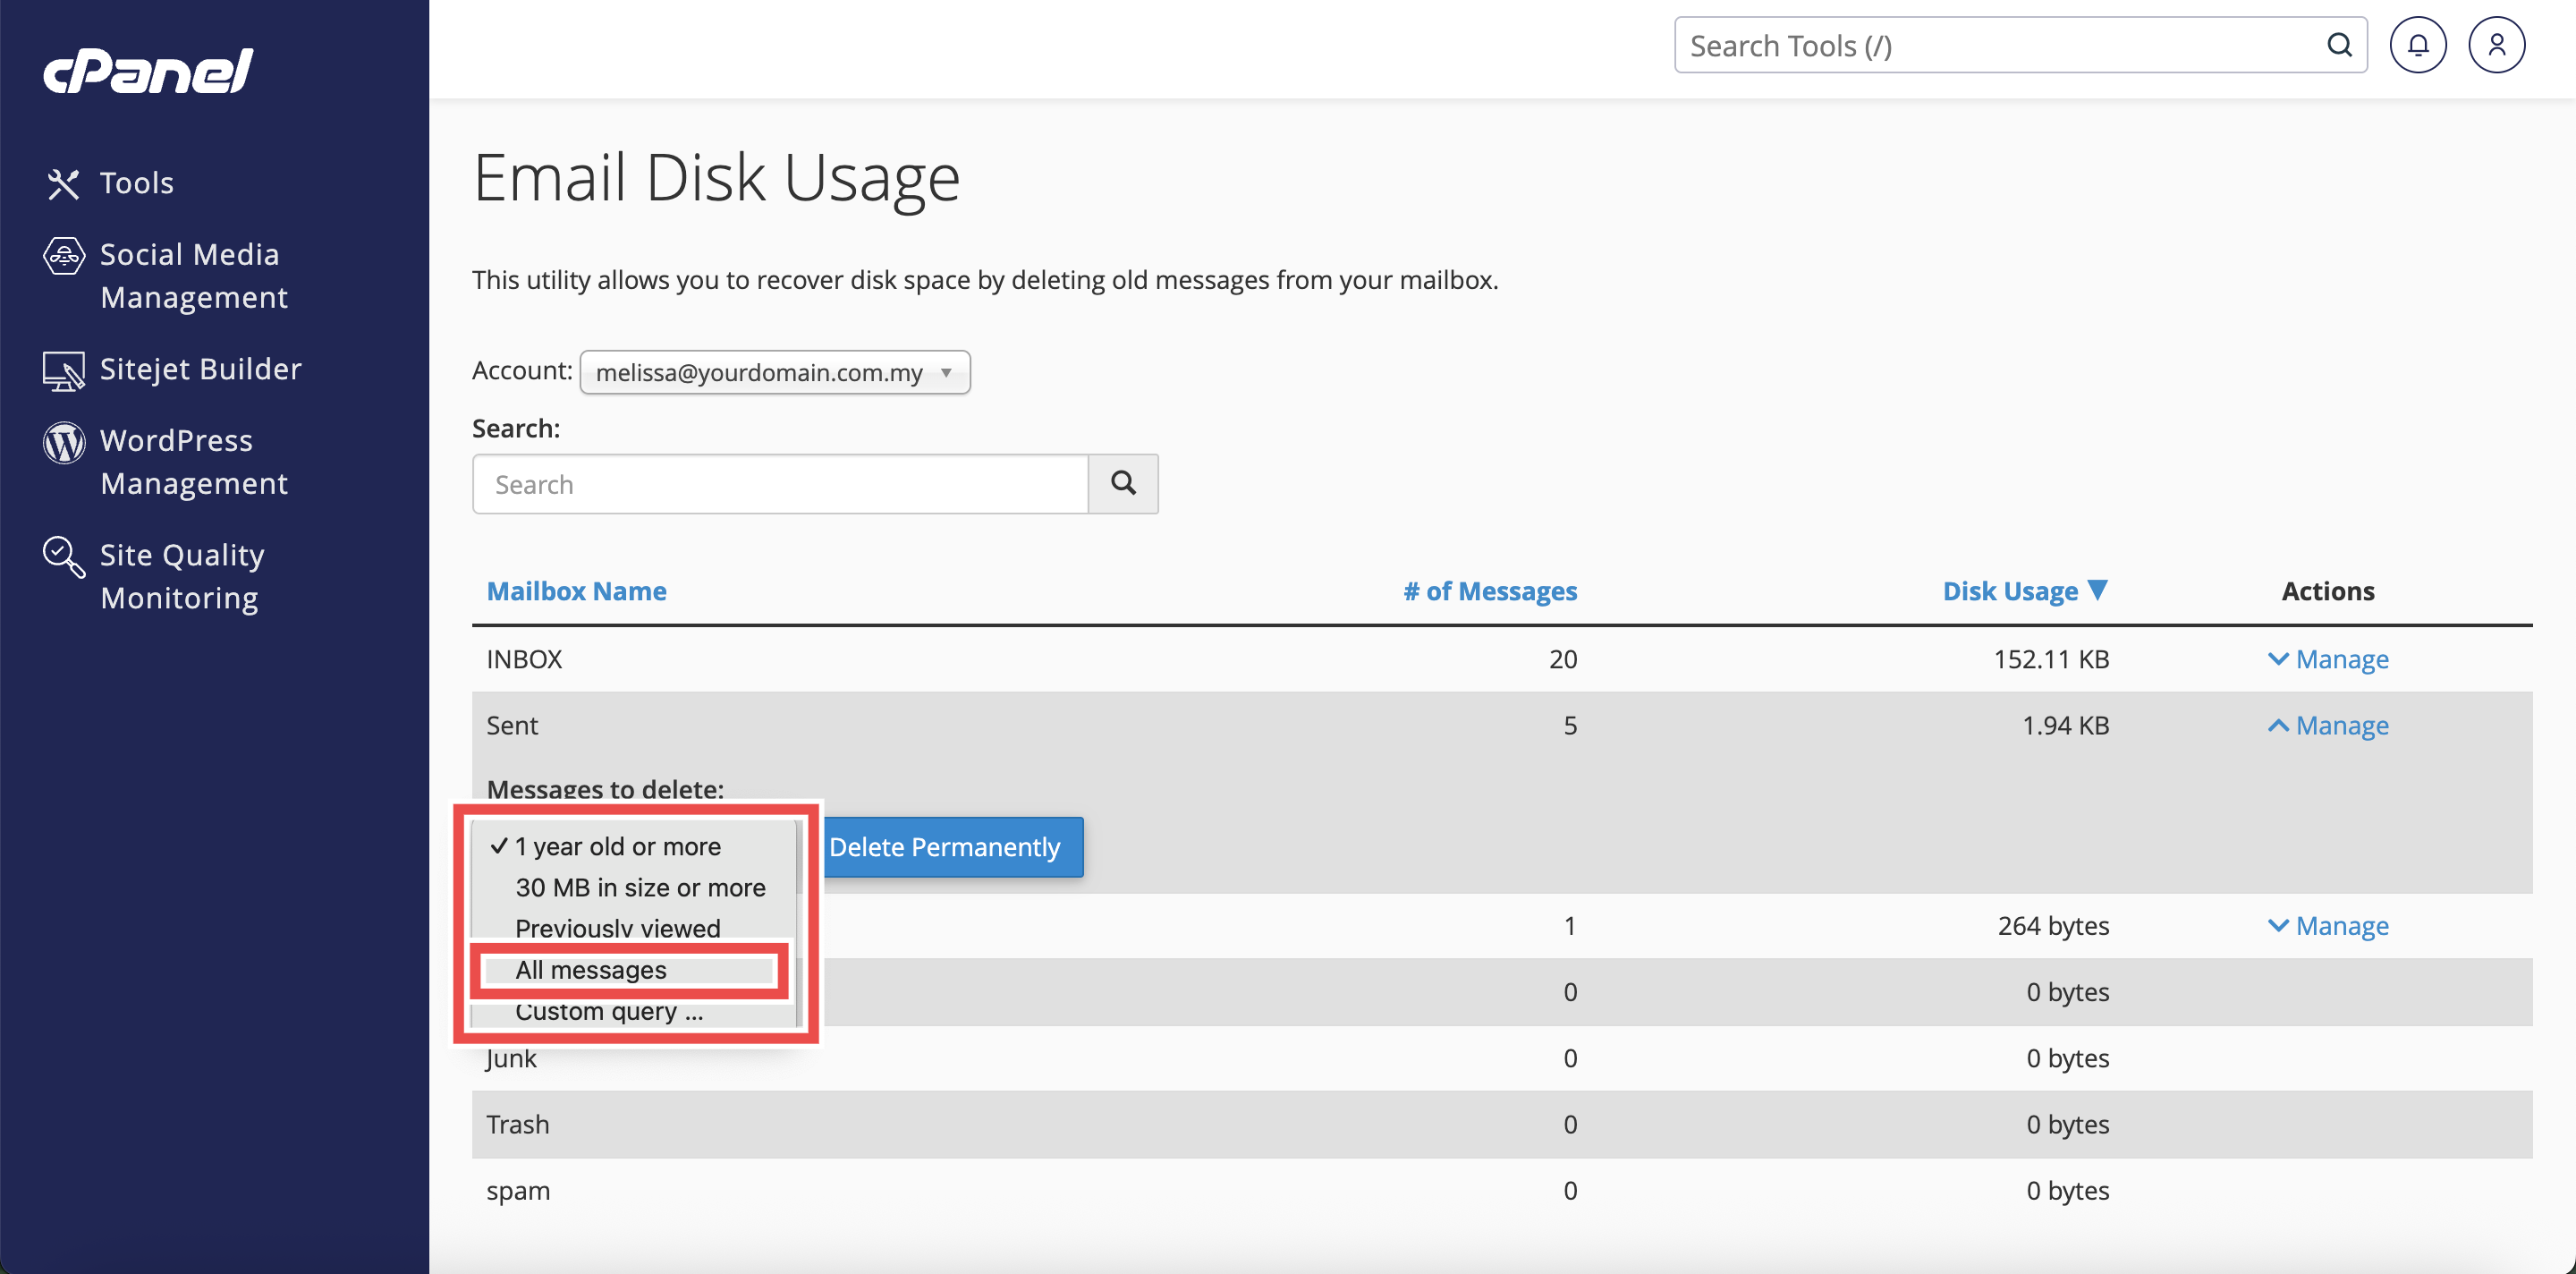Click the mailbox Search input field
Screen dimensions: 2576x1274
[x=780, y=484]
